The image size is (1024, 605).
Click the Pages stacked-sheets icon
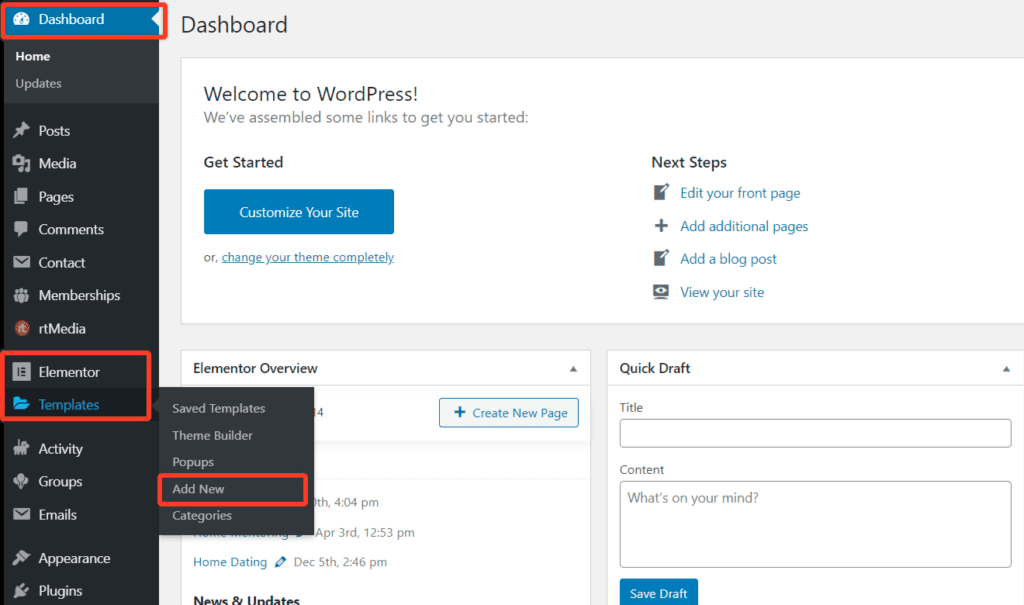[x=22, y=196]
